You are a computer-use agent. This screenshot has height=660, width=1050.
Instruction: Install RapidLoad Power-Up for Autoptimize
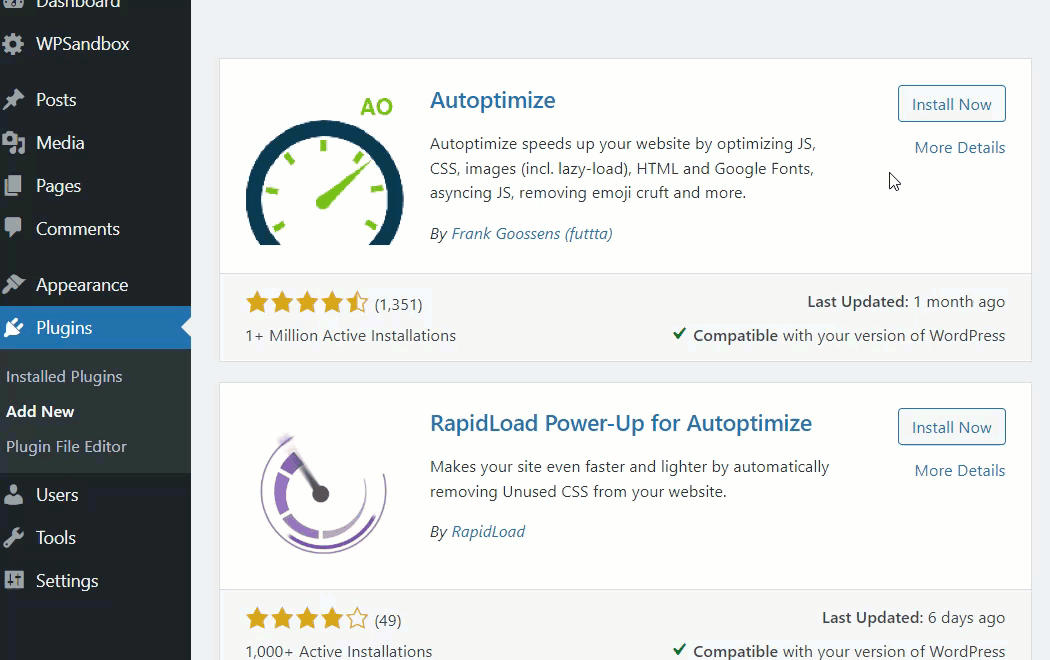(952, 427)
